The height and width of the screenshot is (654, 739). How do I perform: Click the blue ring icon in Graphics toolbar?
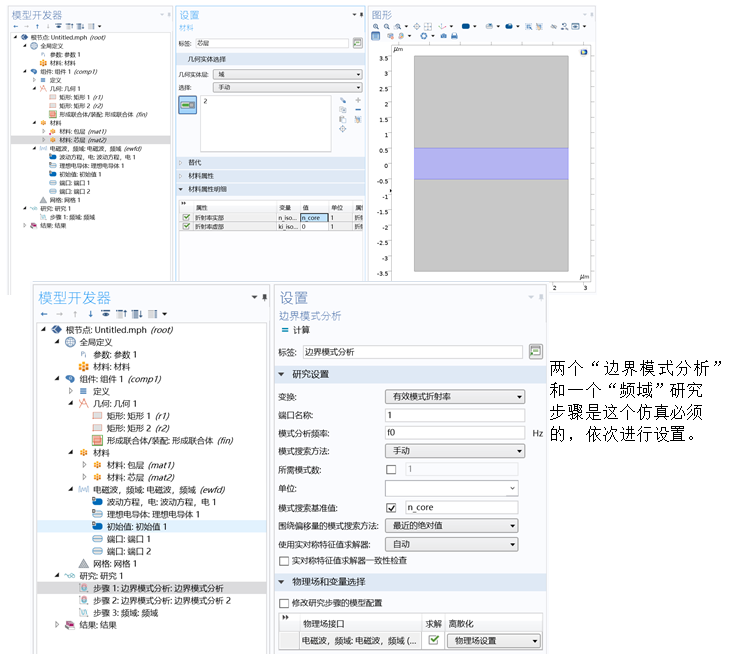(424, 36)
